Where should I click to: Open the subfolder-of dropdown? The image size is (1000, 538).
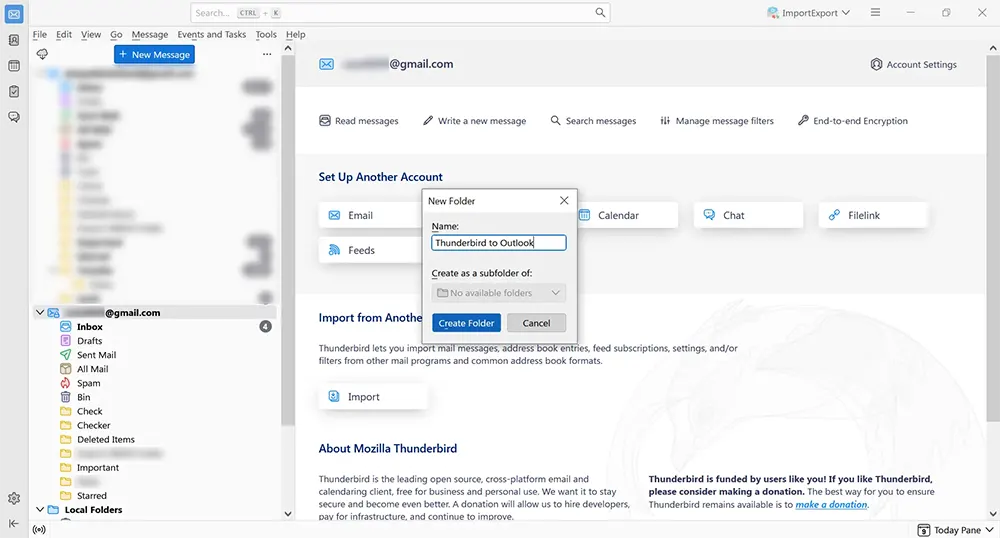click(499, 293)
